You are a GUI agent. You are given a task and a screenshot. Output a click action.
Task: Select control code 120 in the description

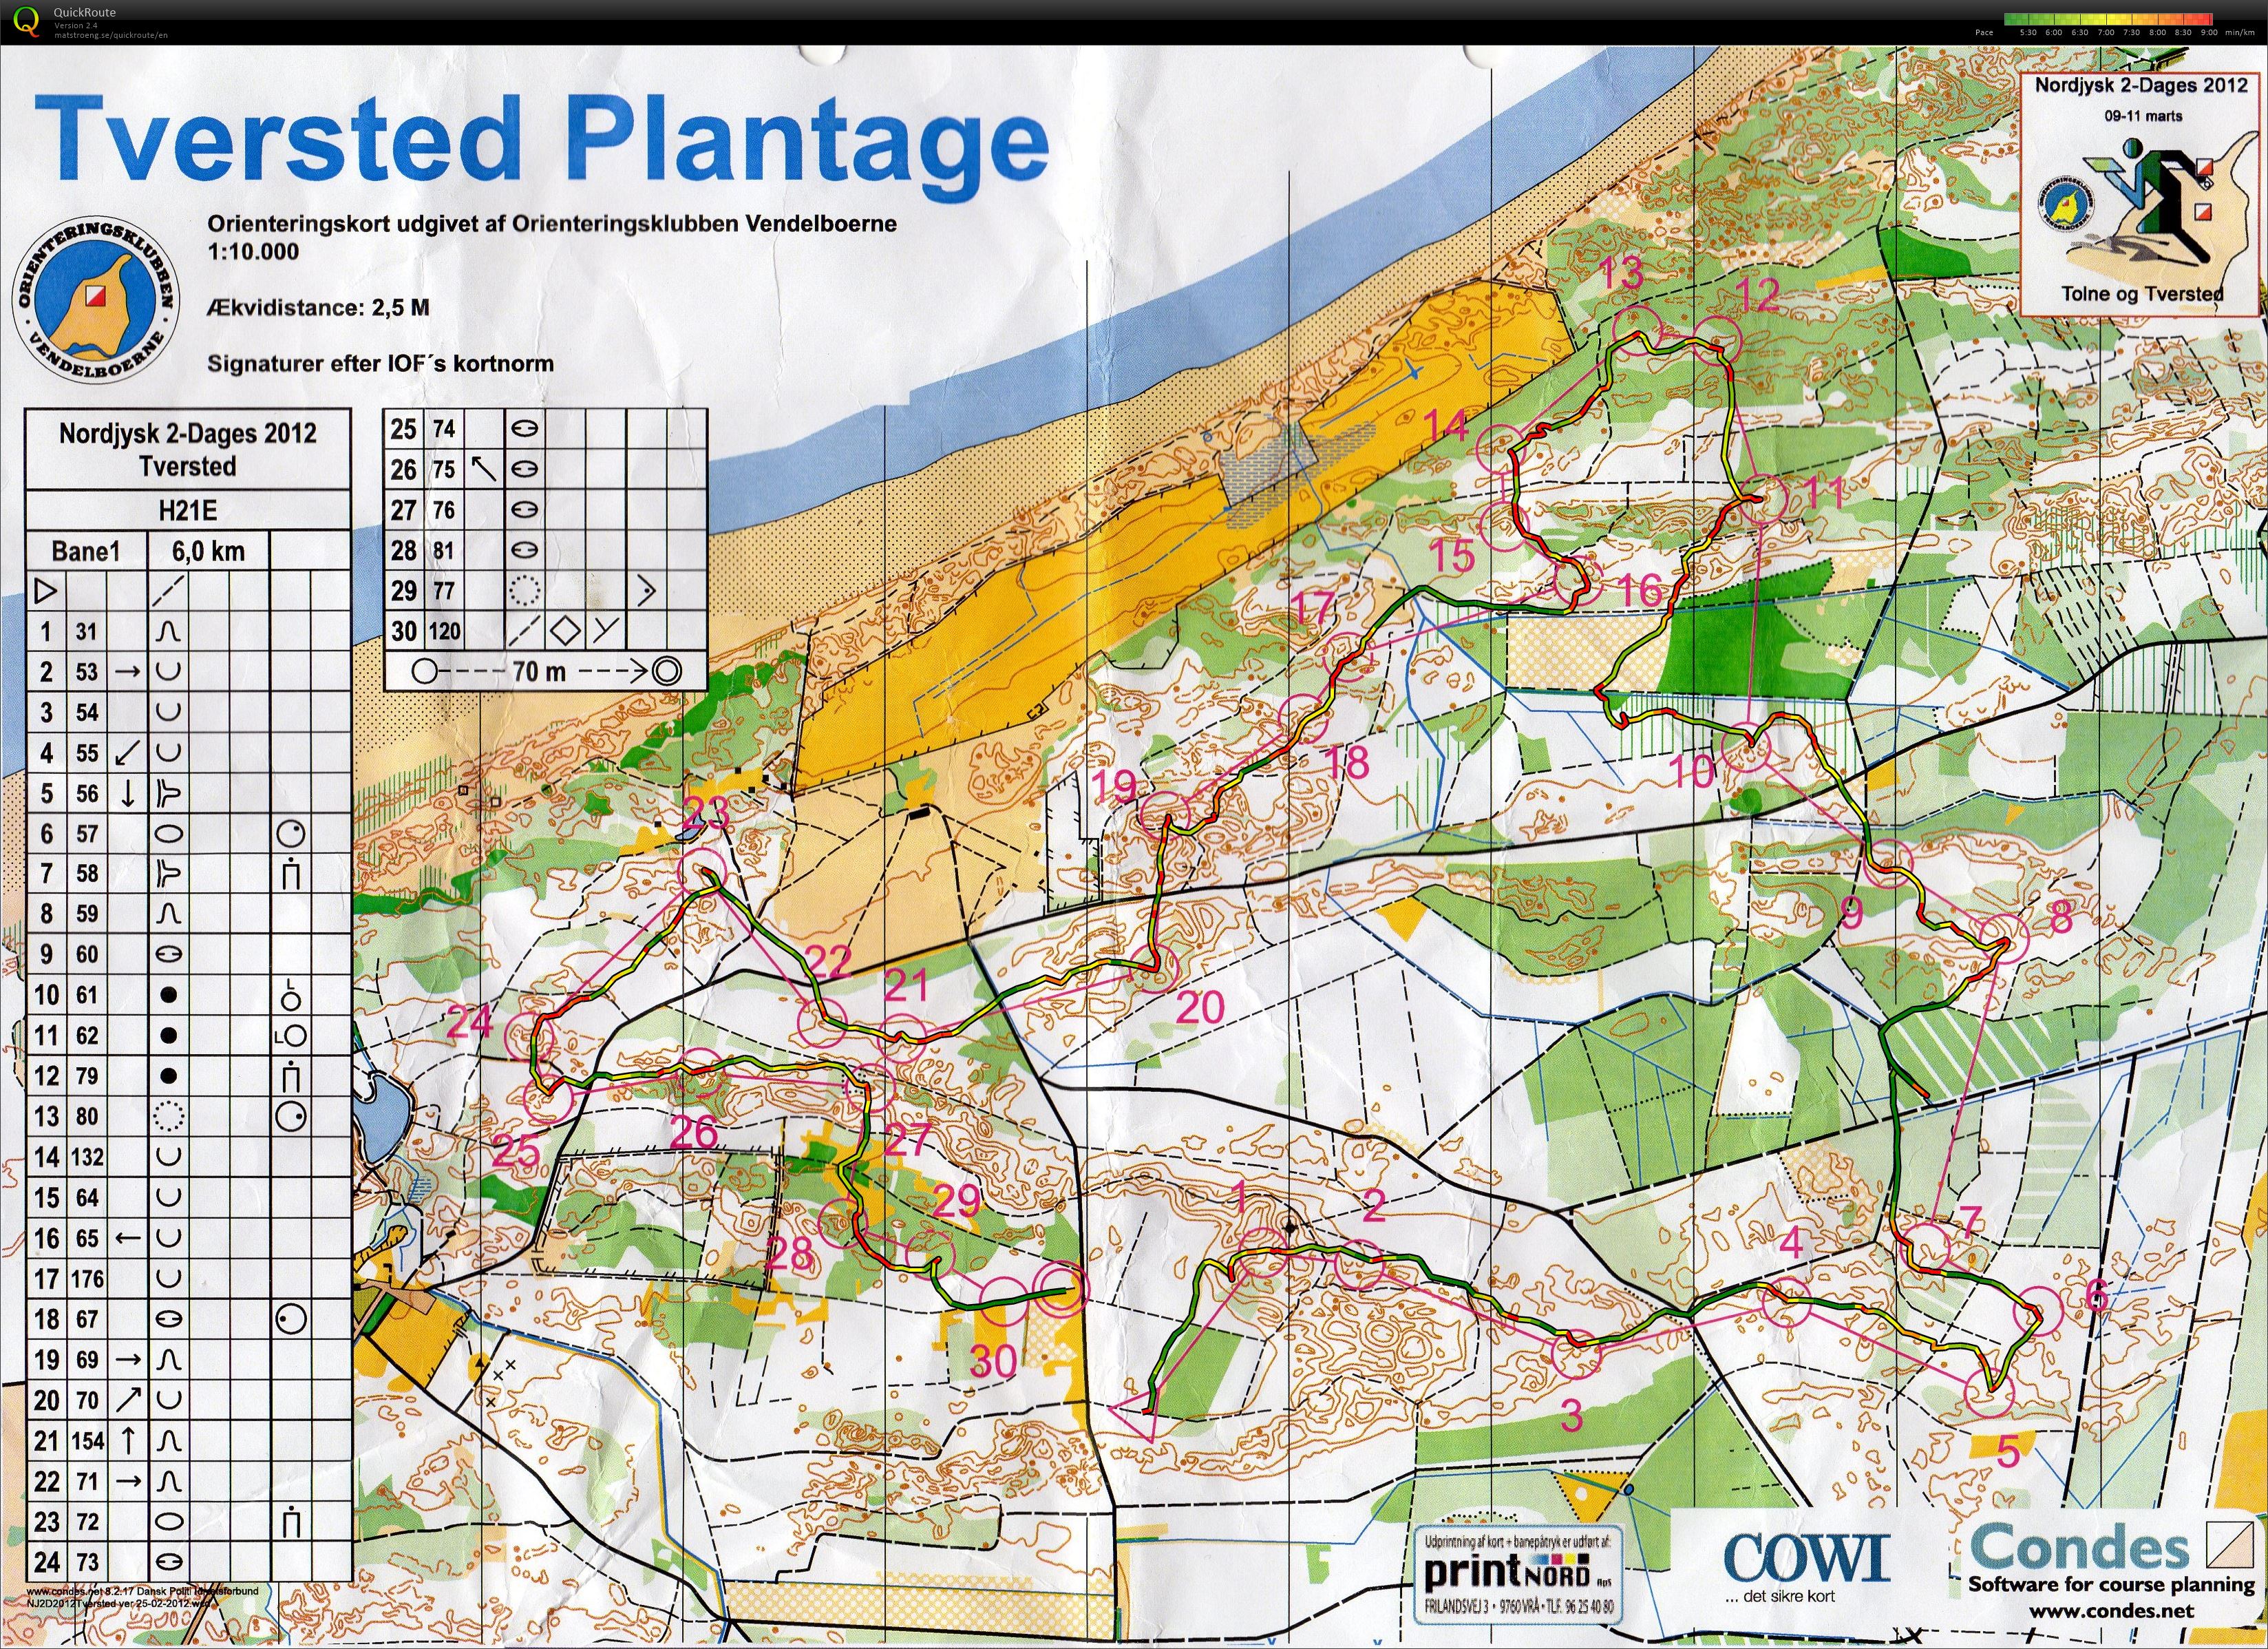[x=444, y=631]
